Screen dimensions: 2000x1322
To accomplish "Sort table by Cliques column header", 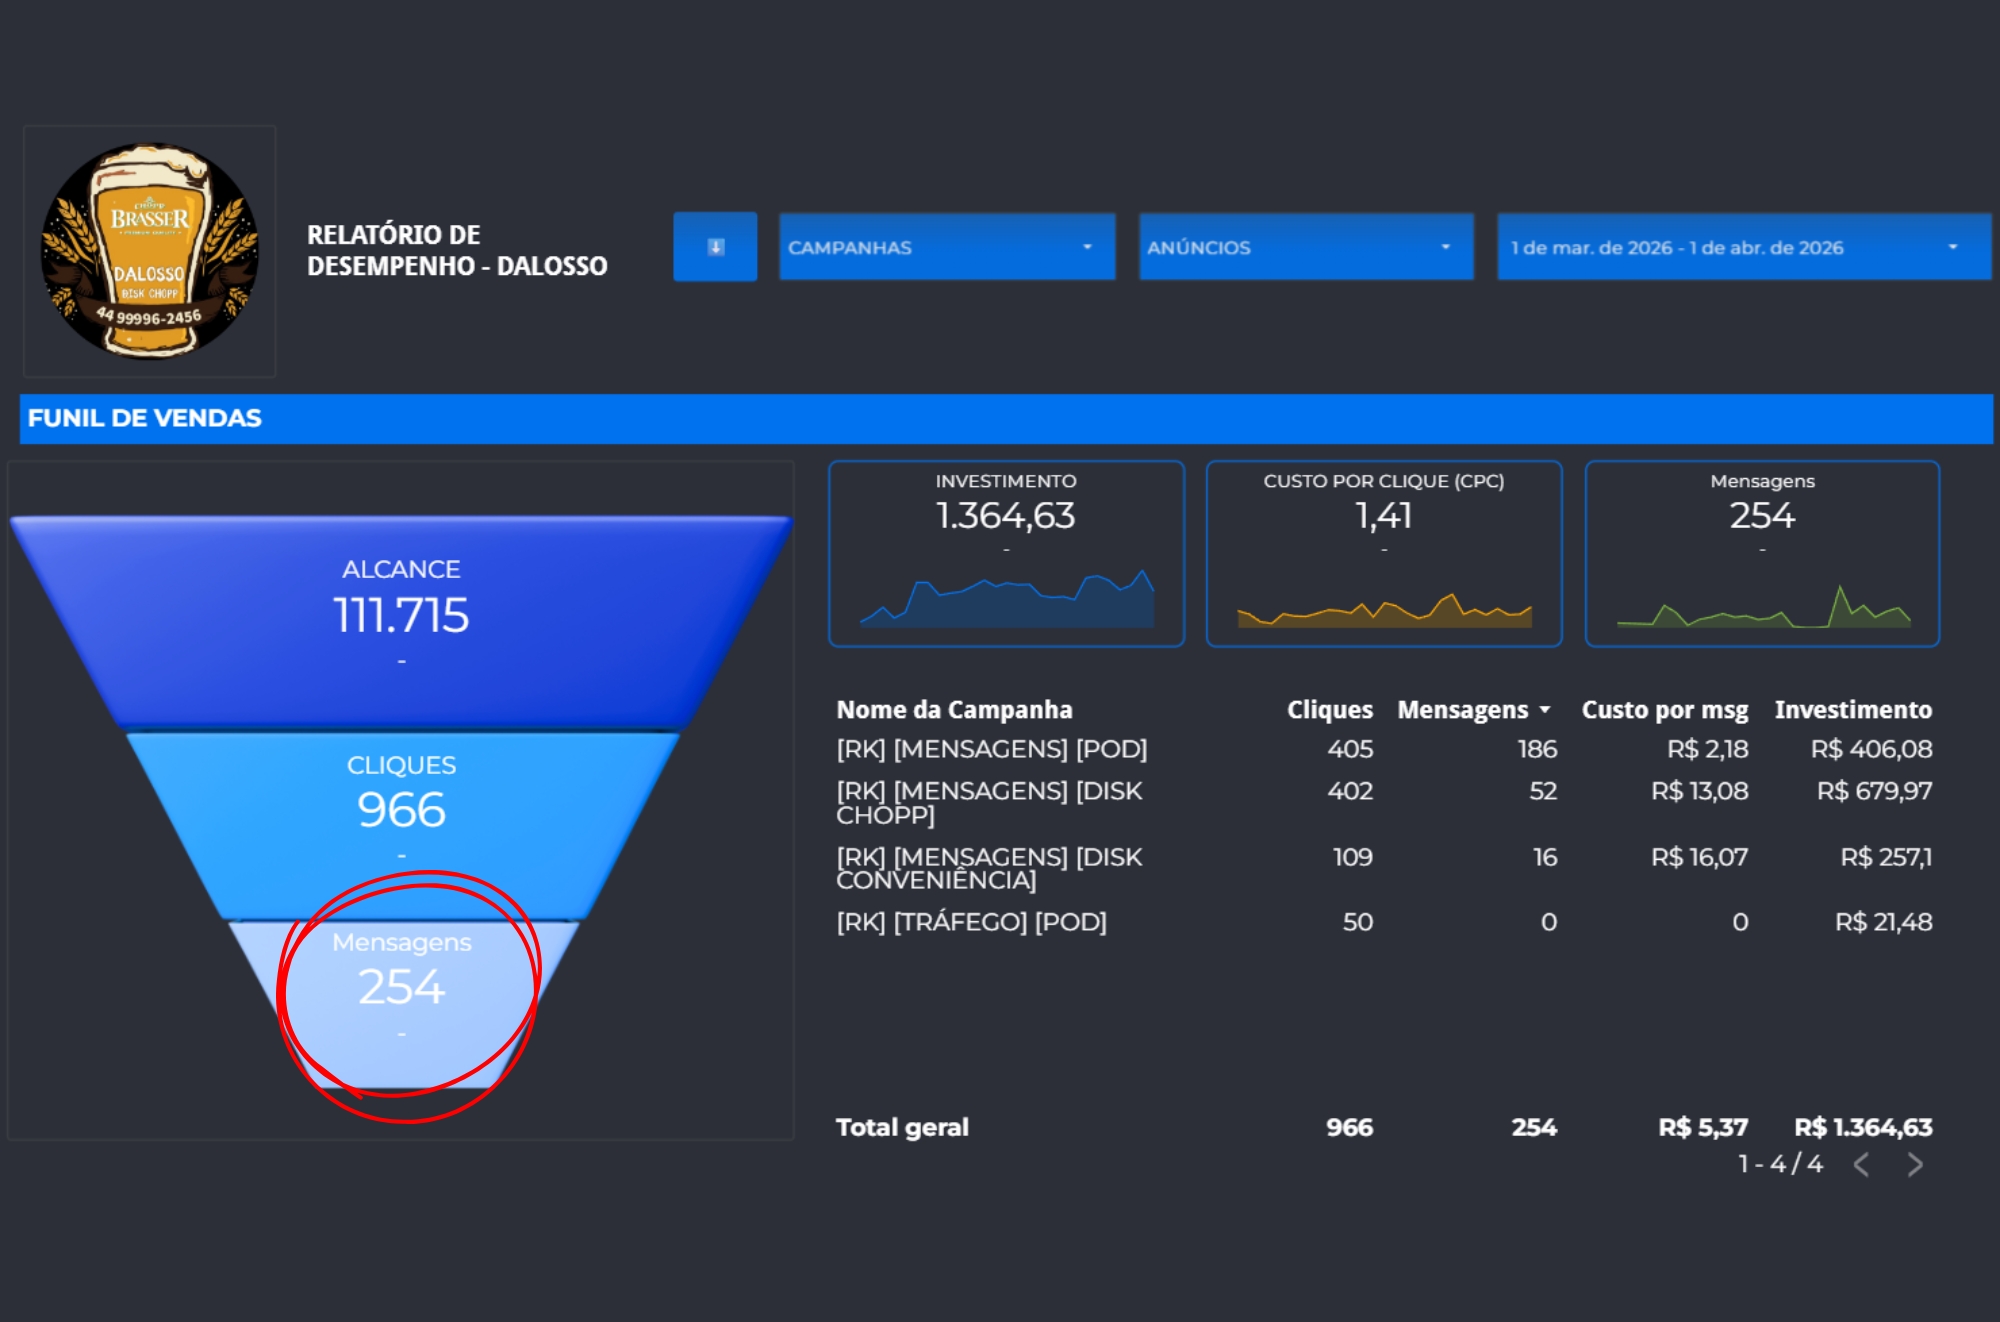I will [1329, 710].
